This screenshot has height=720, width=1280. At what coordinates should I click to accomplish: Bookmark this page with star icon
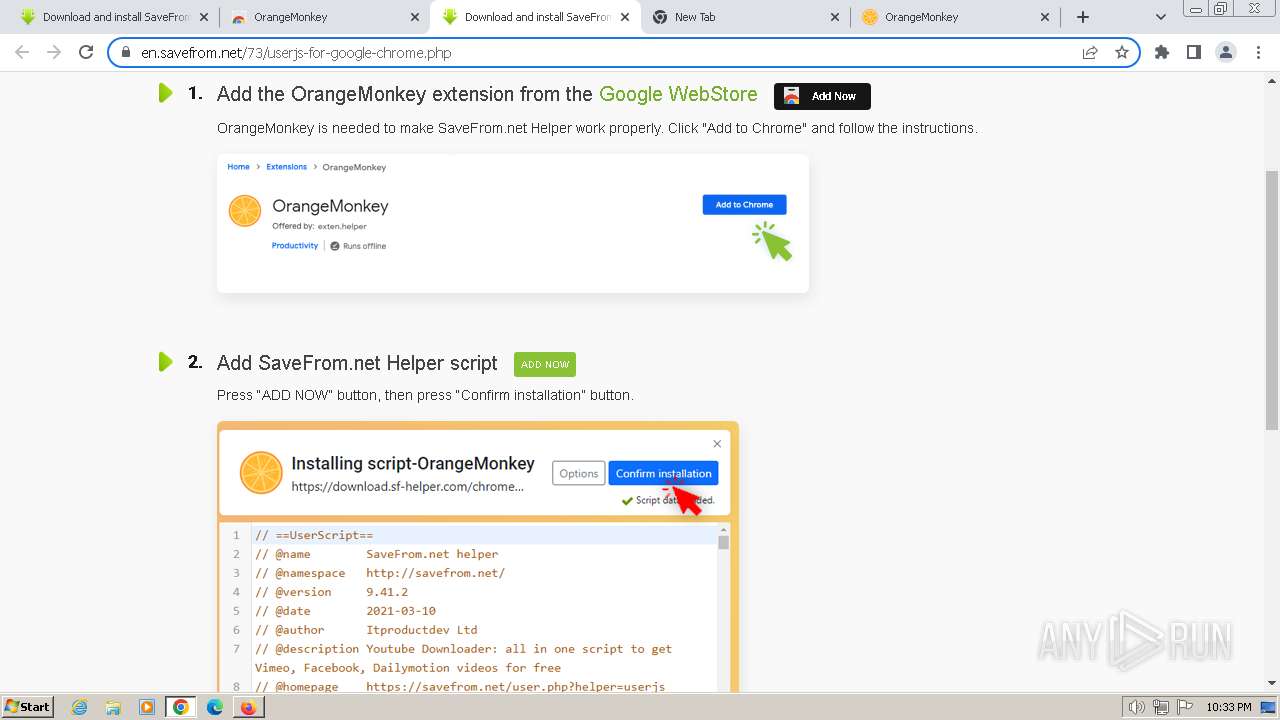1122,53
